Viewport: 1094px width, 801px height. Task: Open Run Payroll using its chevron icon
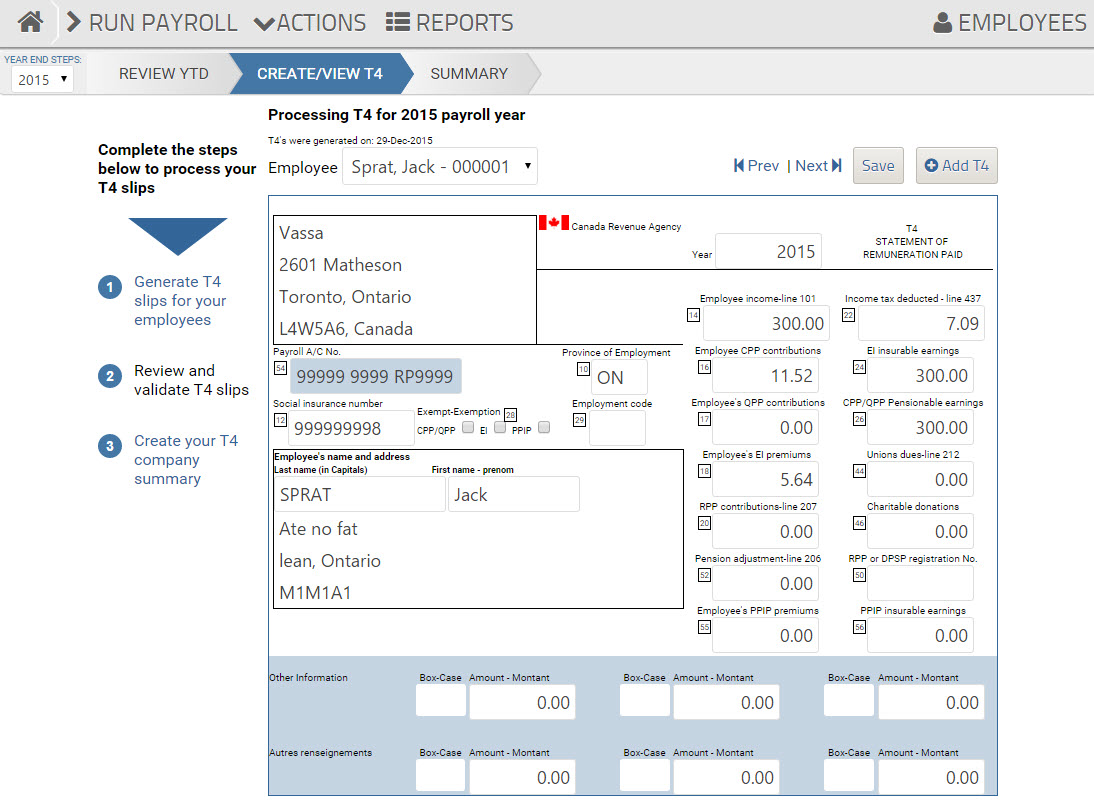(75, 22)
